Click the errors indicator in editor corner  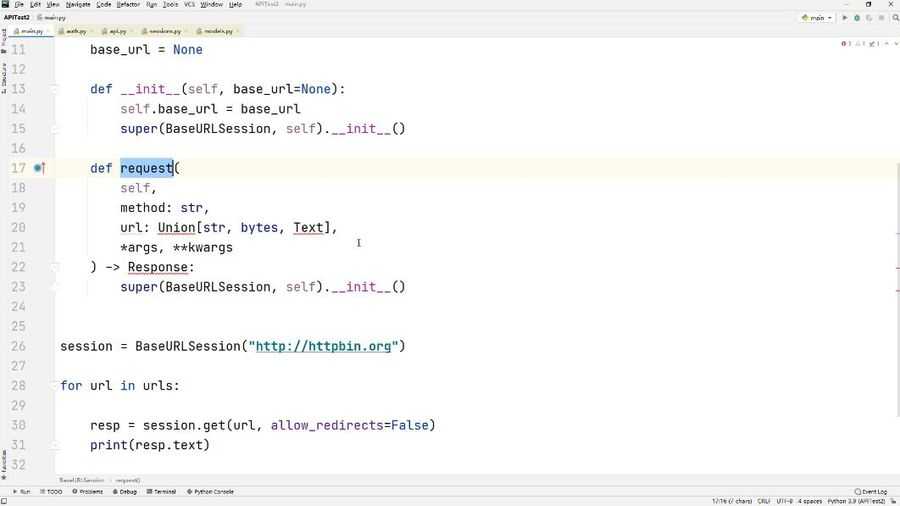tap(845, 44)
